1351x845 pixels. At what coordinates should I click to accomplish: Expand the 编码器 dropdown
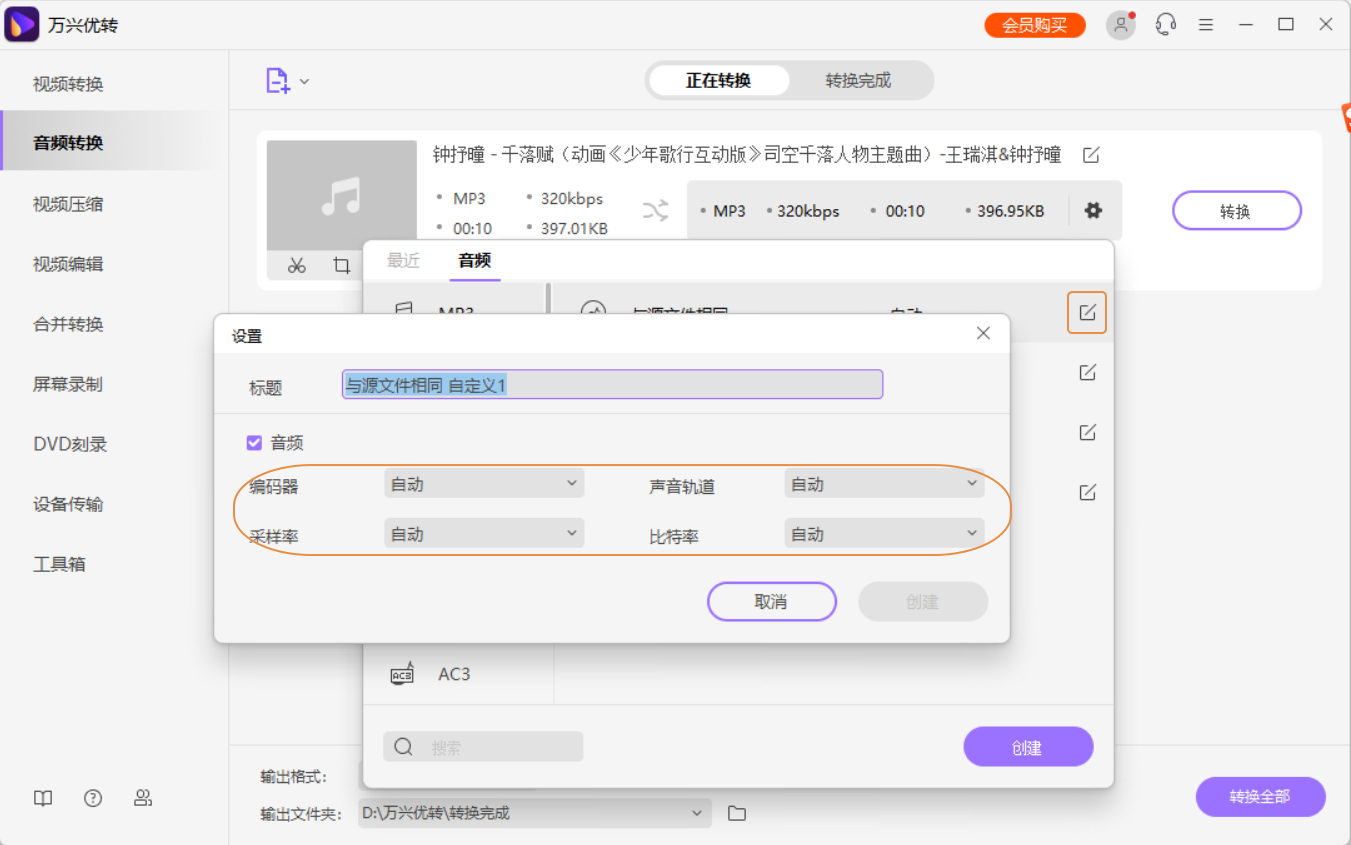[484, 484]
